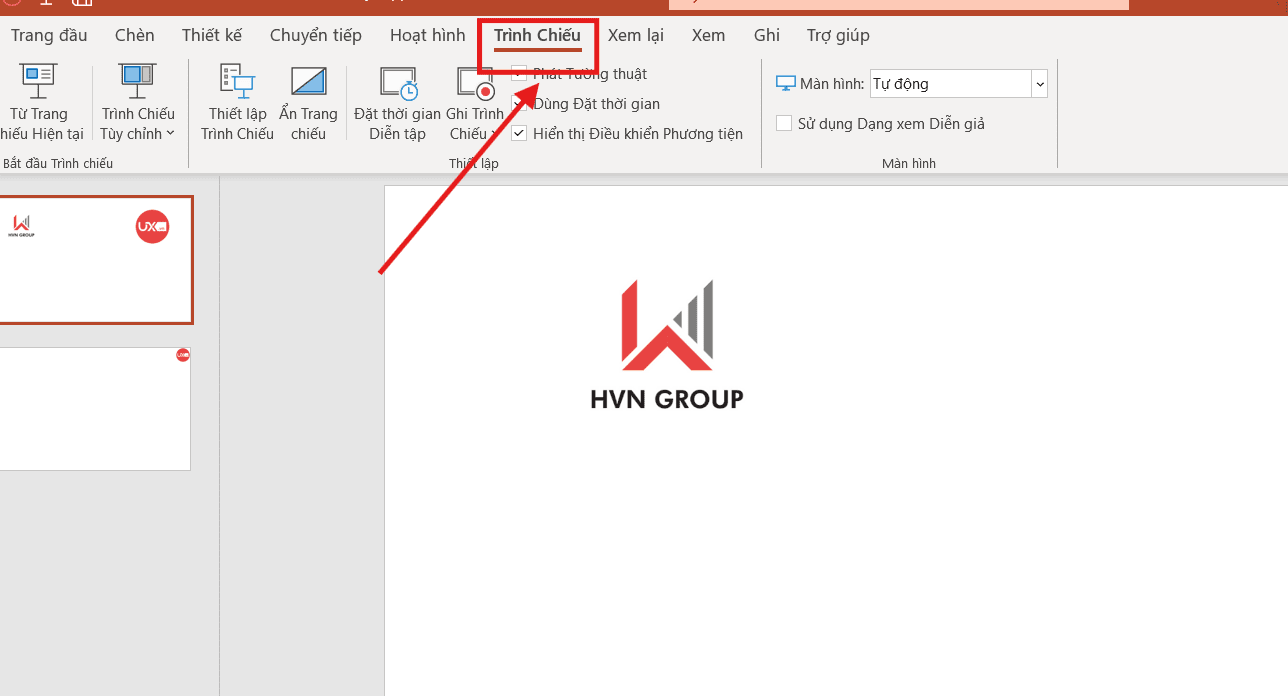Enable Sử dụng Dạng xem Diễn giả

click(x=783, y=122)
